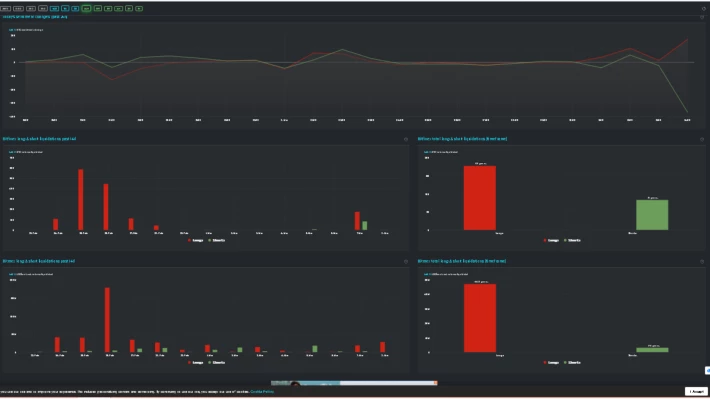Click the red Longs bar in Bitmex total chart
This screenshot has height=399, width=710.
[480, 318]
